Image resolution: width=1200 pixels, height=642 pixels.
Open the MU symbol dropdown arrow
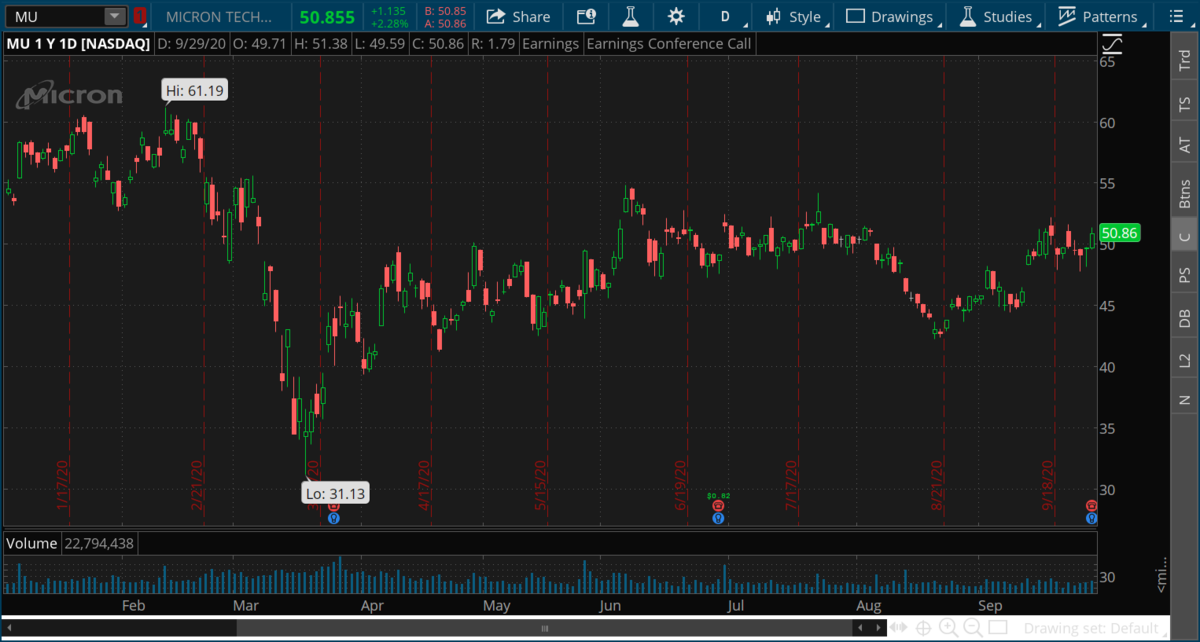pyautogui.click(x=115, y=17)
